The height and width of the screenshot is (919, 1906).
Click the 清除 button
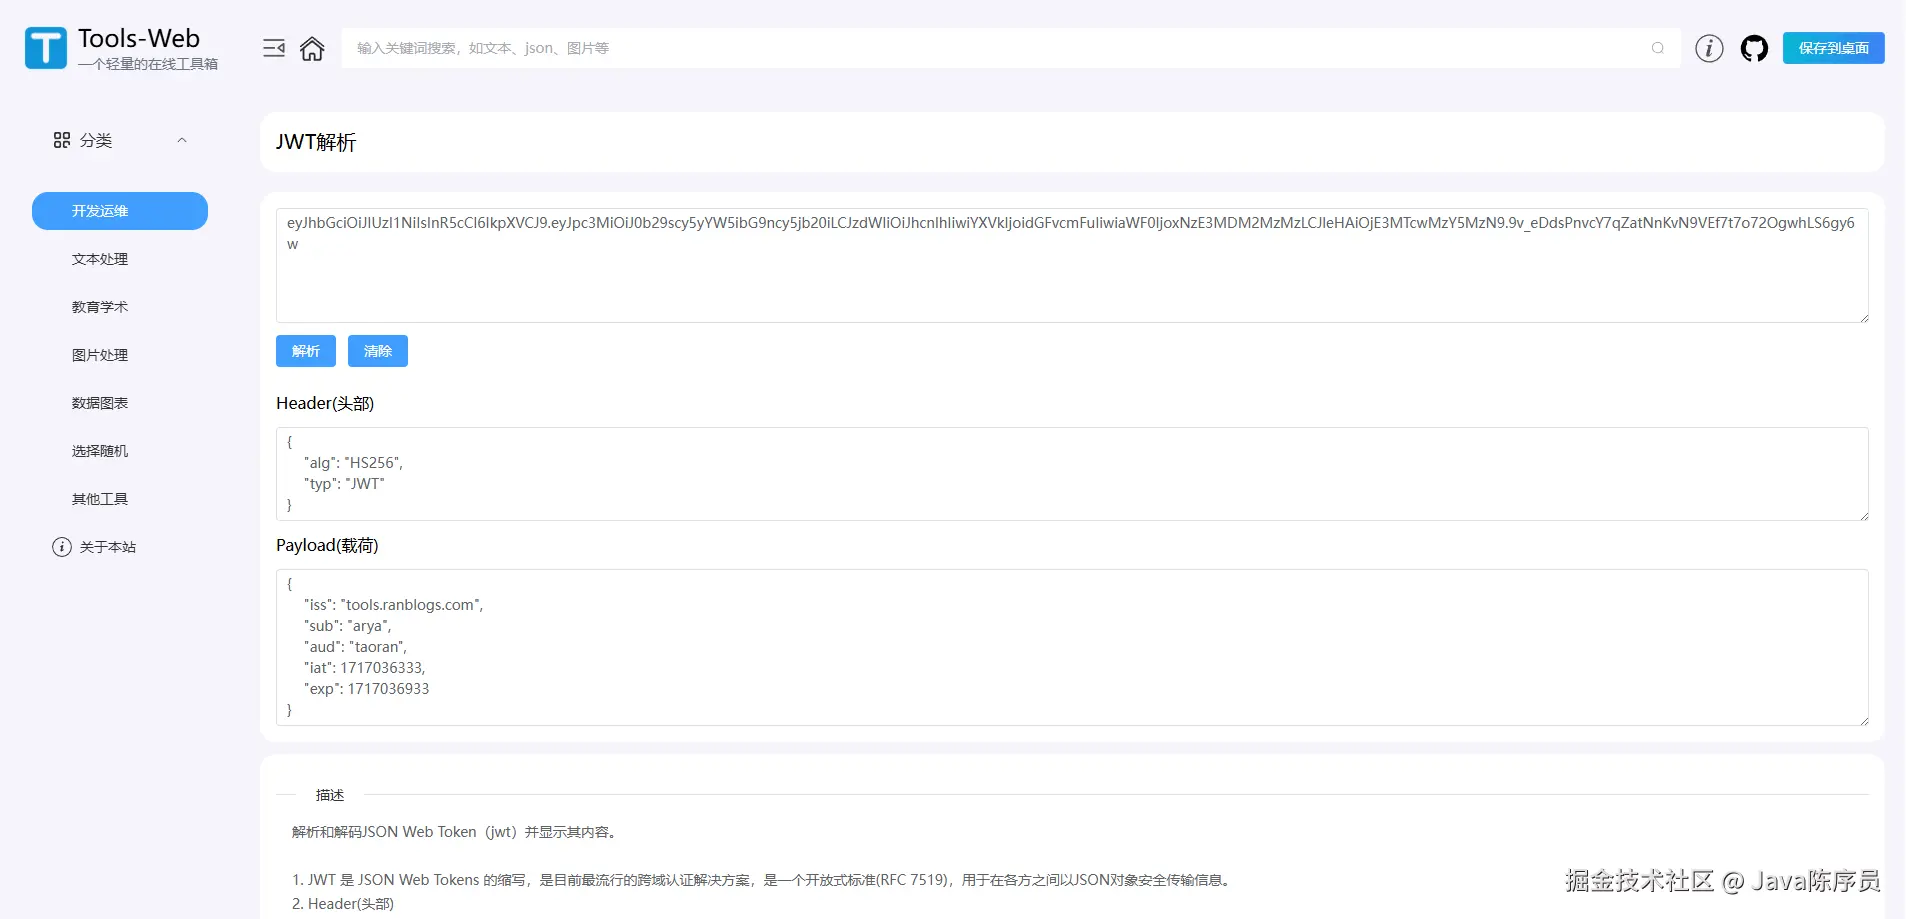pyautogui.click(x=378, y=351)
